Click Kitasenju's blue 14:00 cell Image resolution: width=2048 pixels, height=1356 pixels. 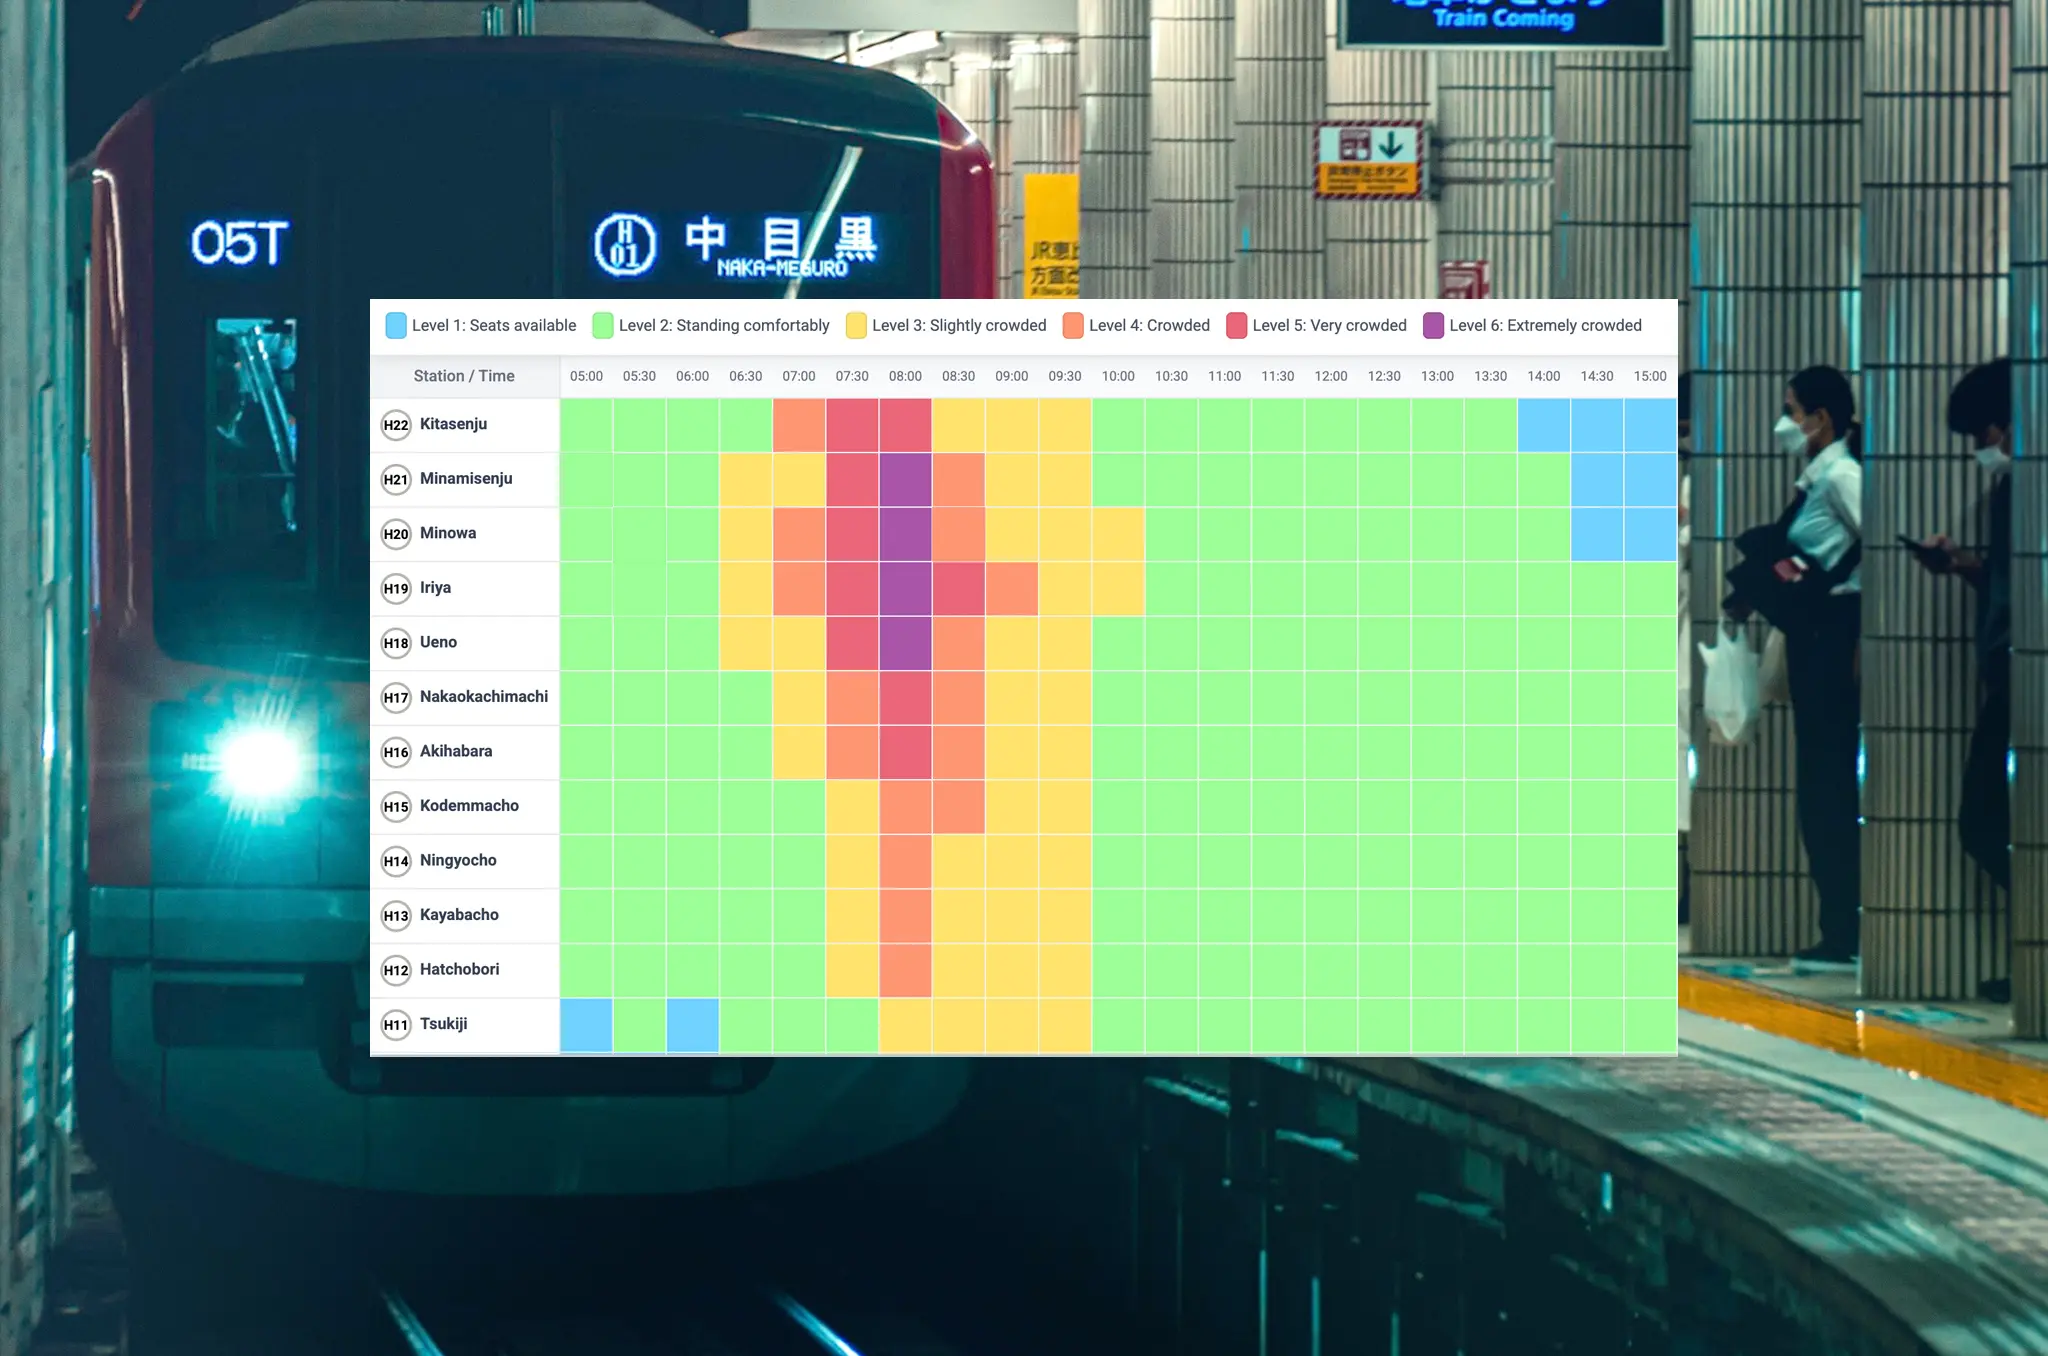point(1544,425)
